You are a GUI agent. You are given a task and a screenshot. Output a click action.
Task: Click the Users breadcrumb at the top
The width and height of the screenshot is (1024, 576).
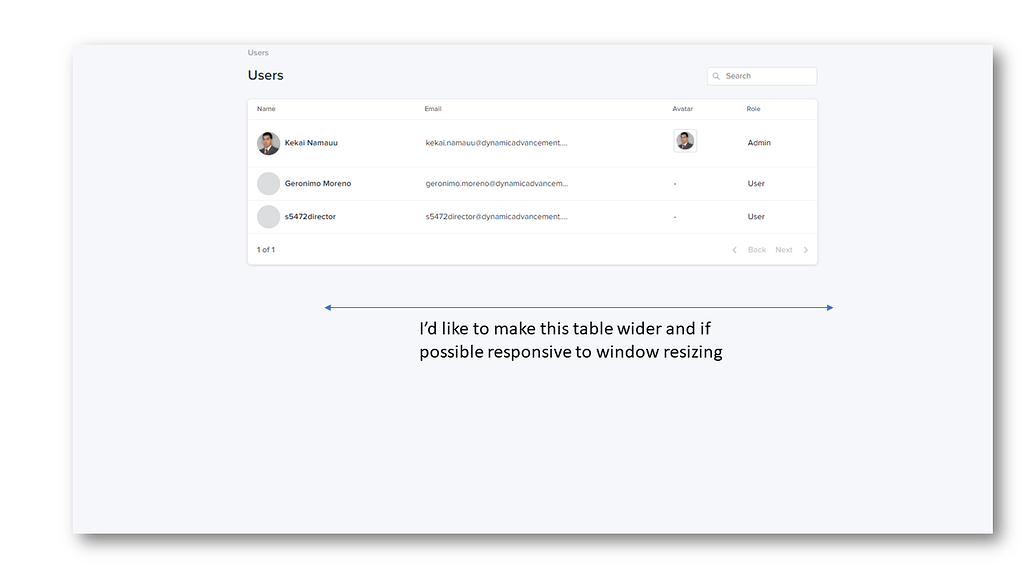tap(257, 52)
